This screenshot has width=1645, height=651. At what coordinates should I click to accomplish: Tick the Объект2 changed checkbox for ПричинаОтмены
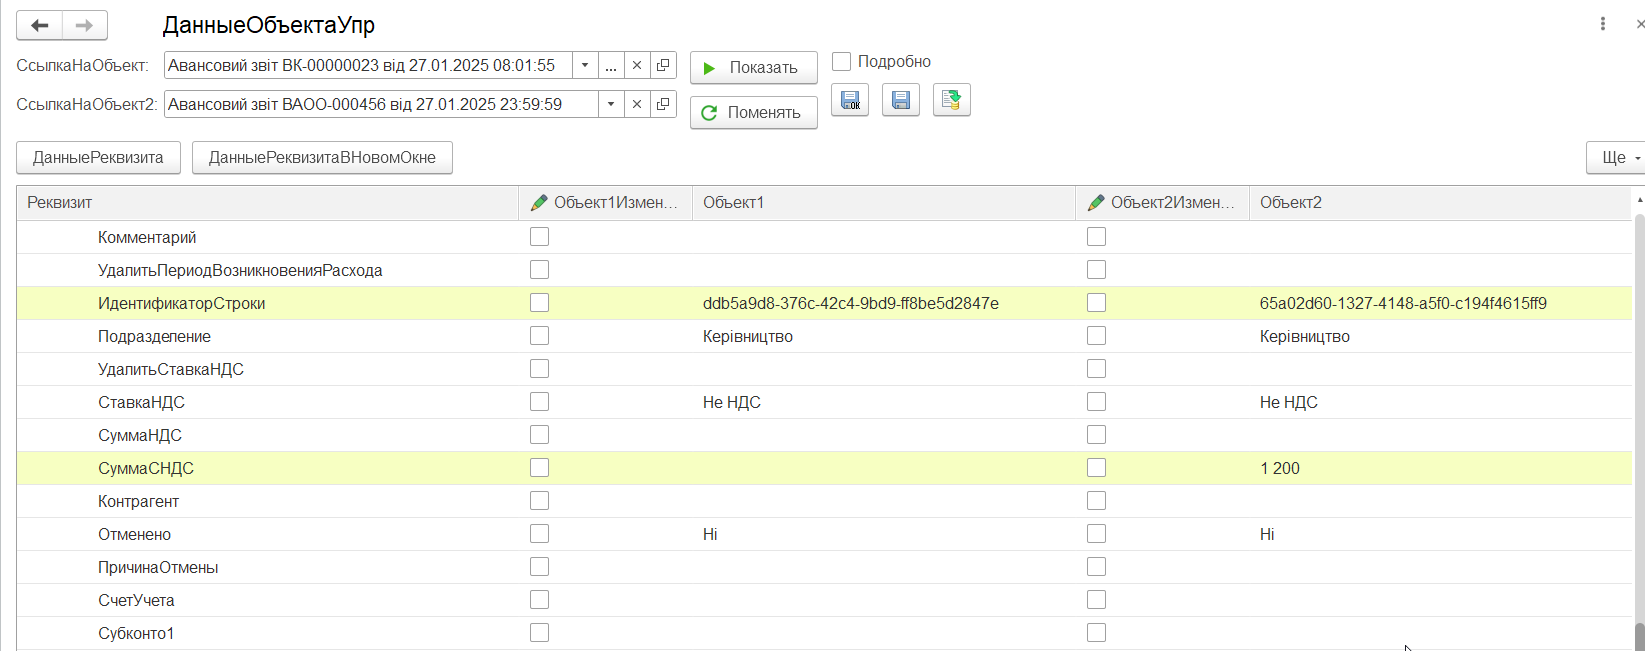pyautogui.click(x=1097, y=567)
